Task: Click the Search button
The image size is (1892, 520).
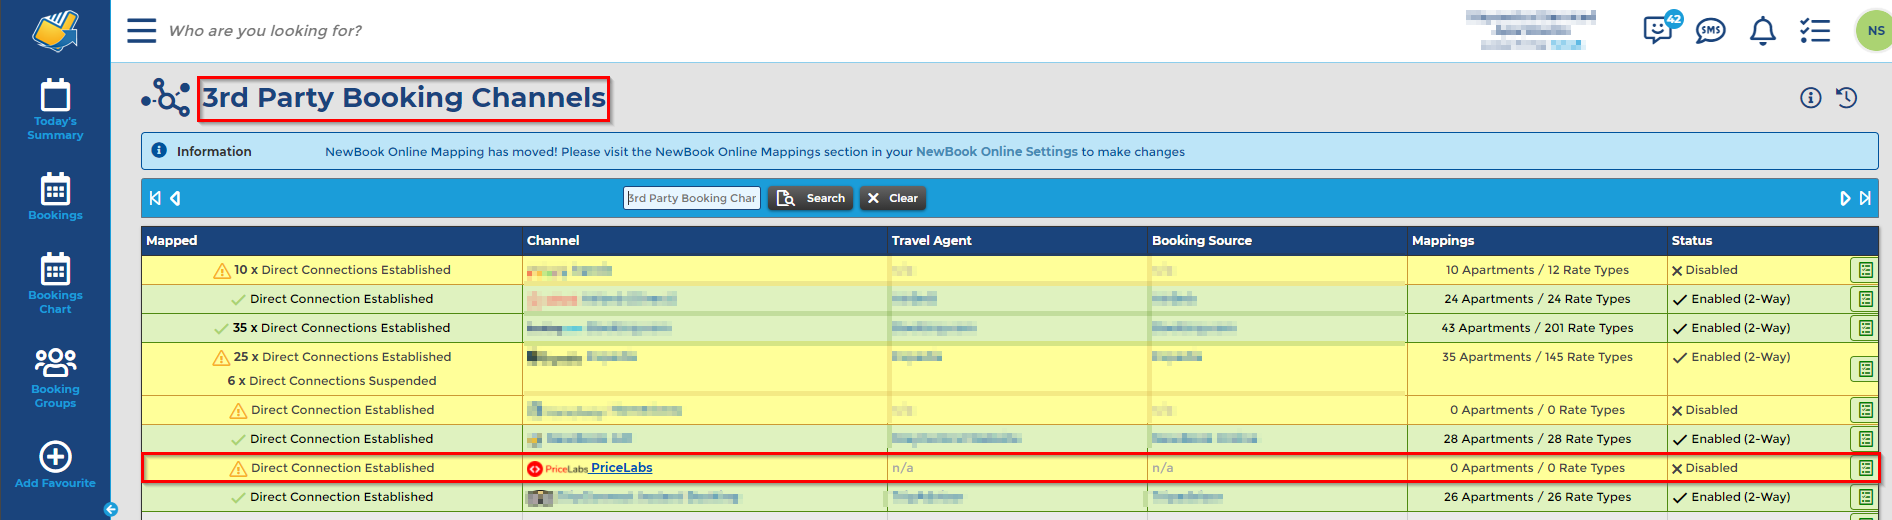Action: point(811,198)
